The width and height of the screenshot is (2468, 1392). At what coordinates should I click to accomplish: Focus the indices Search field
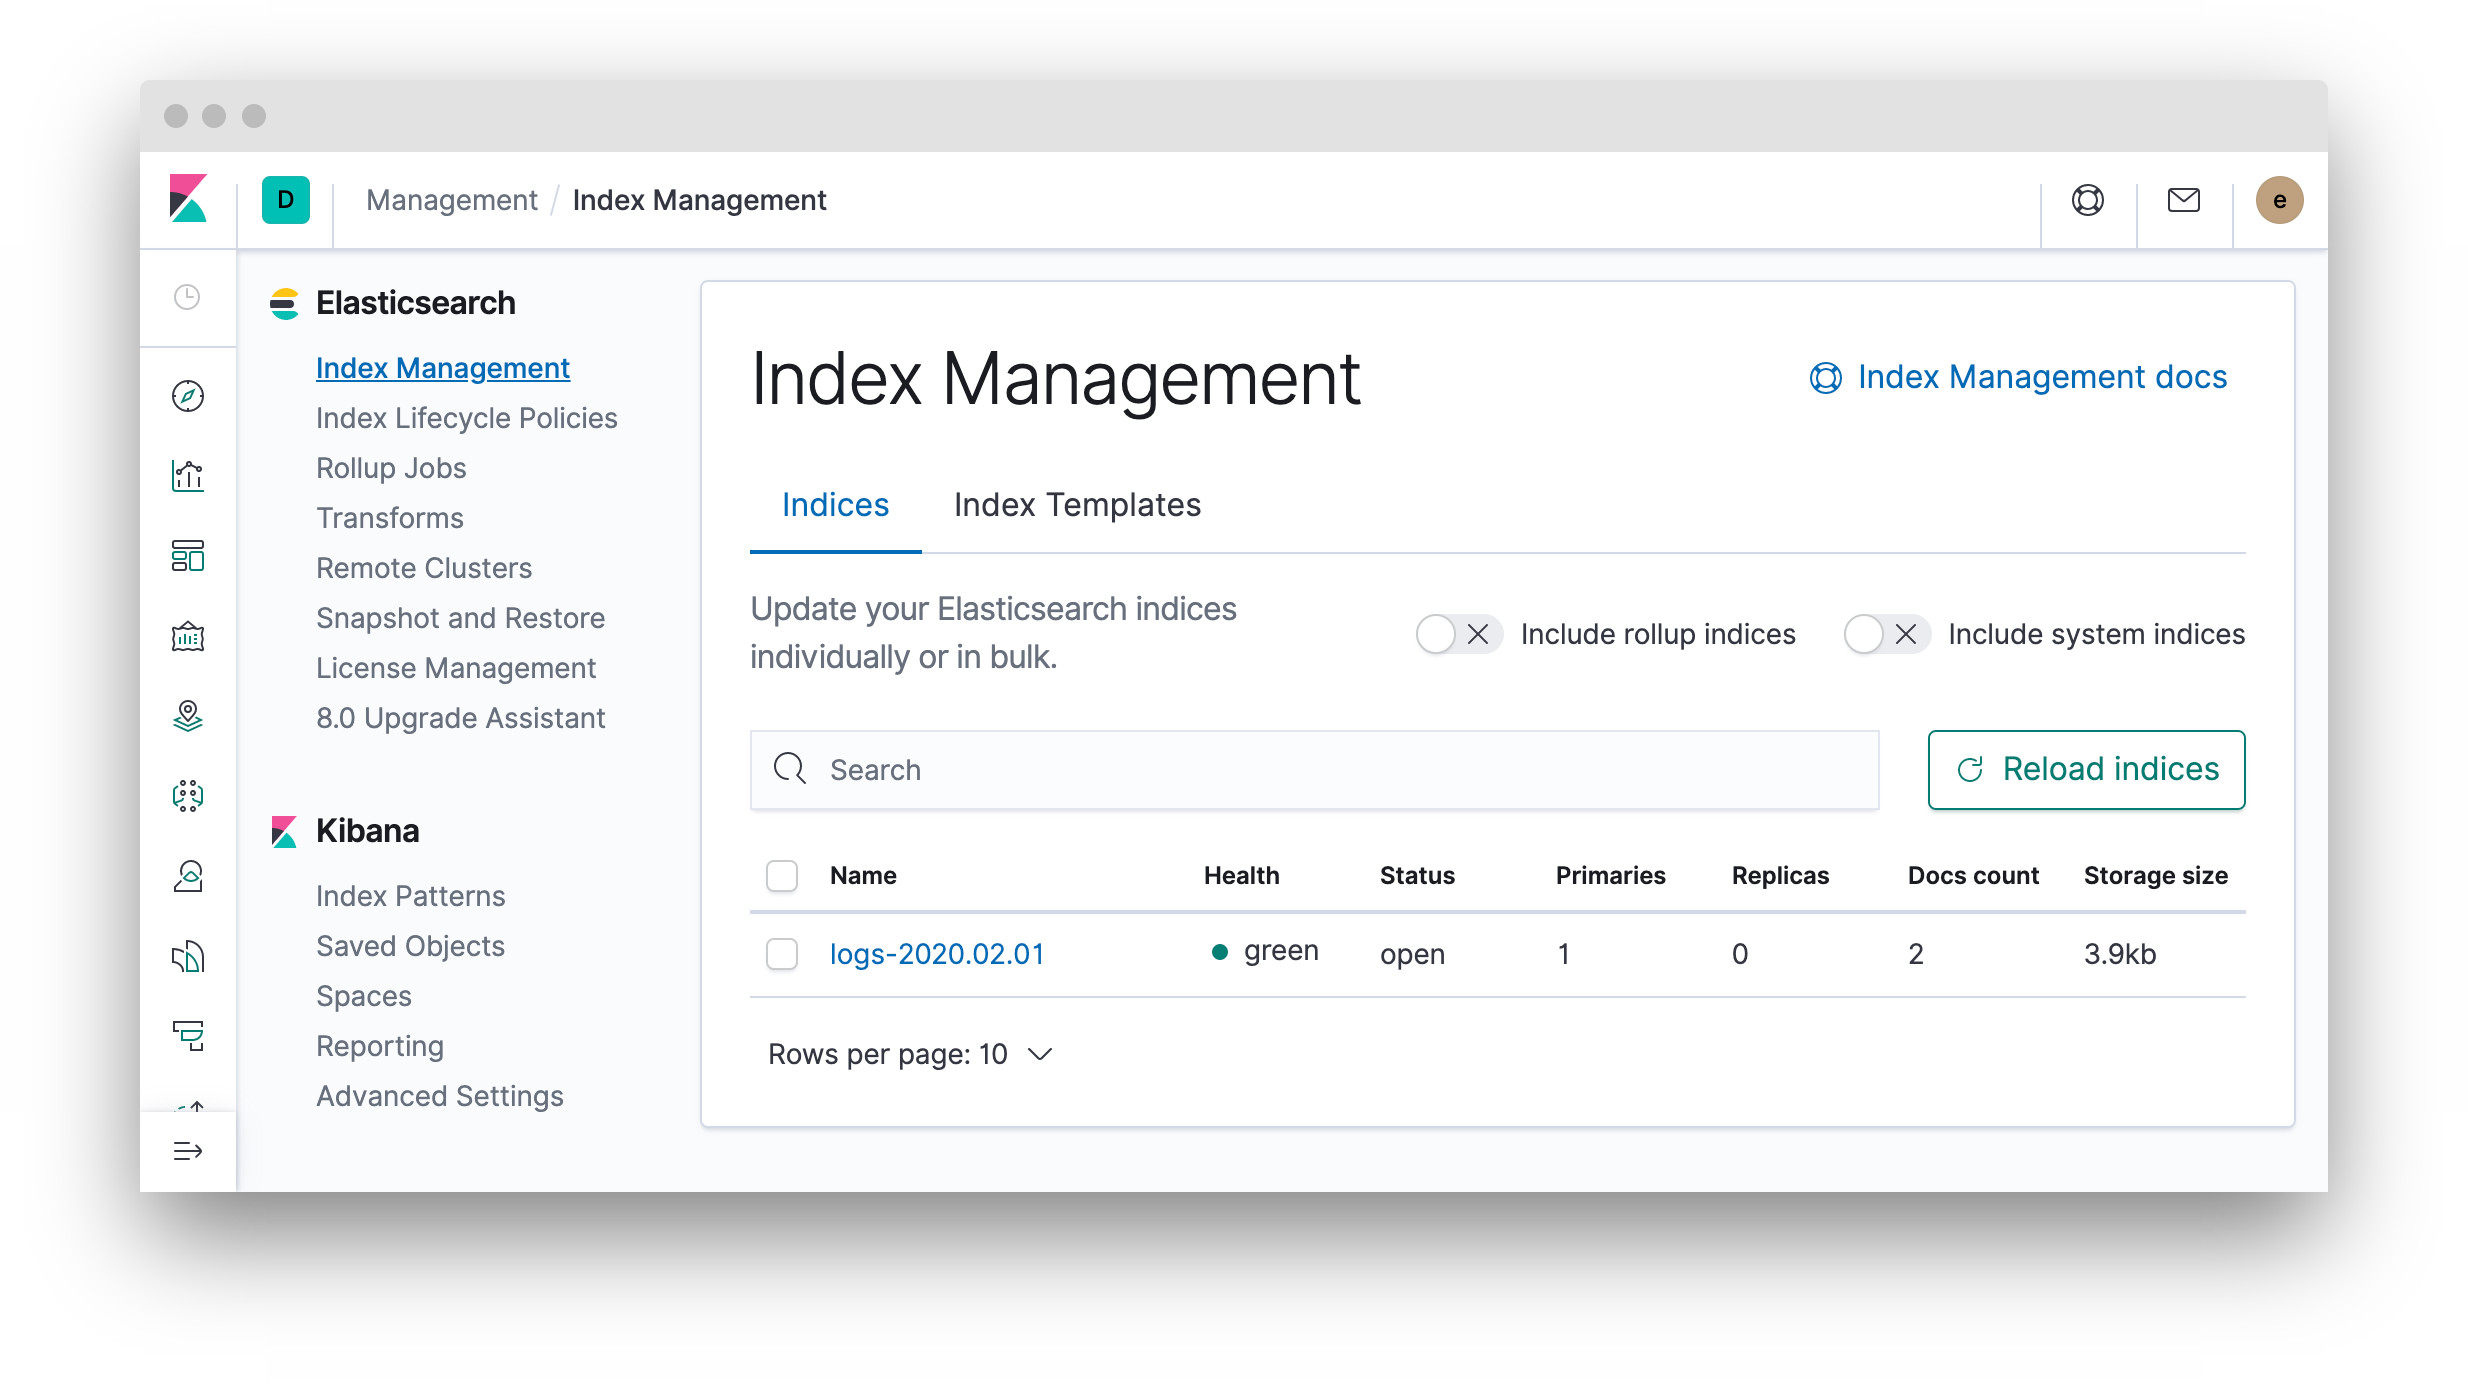tap(1314, 770)
